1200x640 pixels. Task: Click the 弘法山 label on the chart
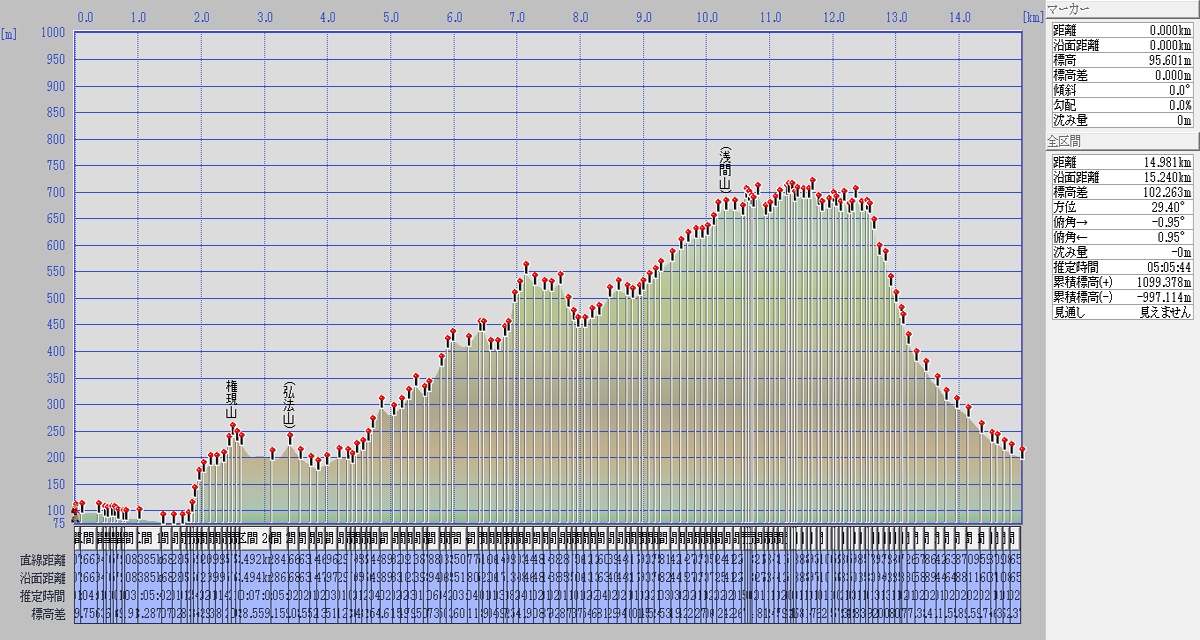290,405
